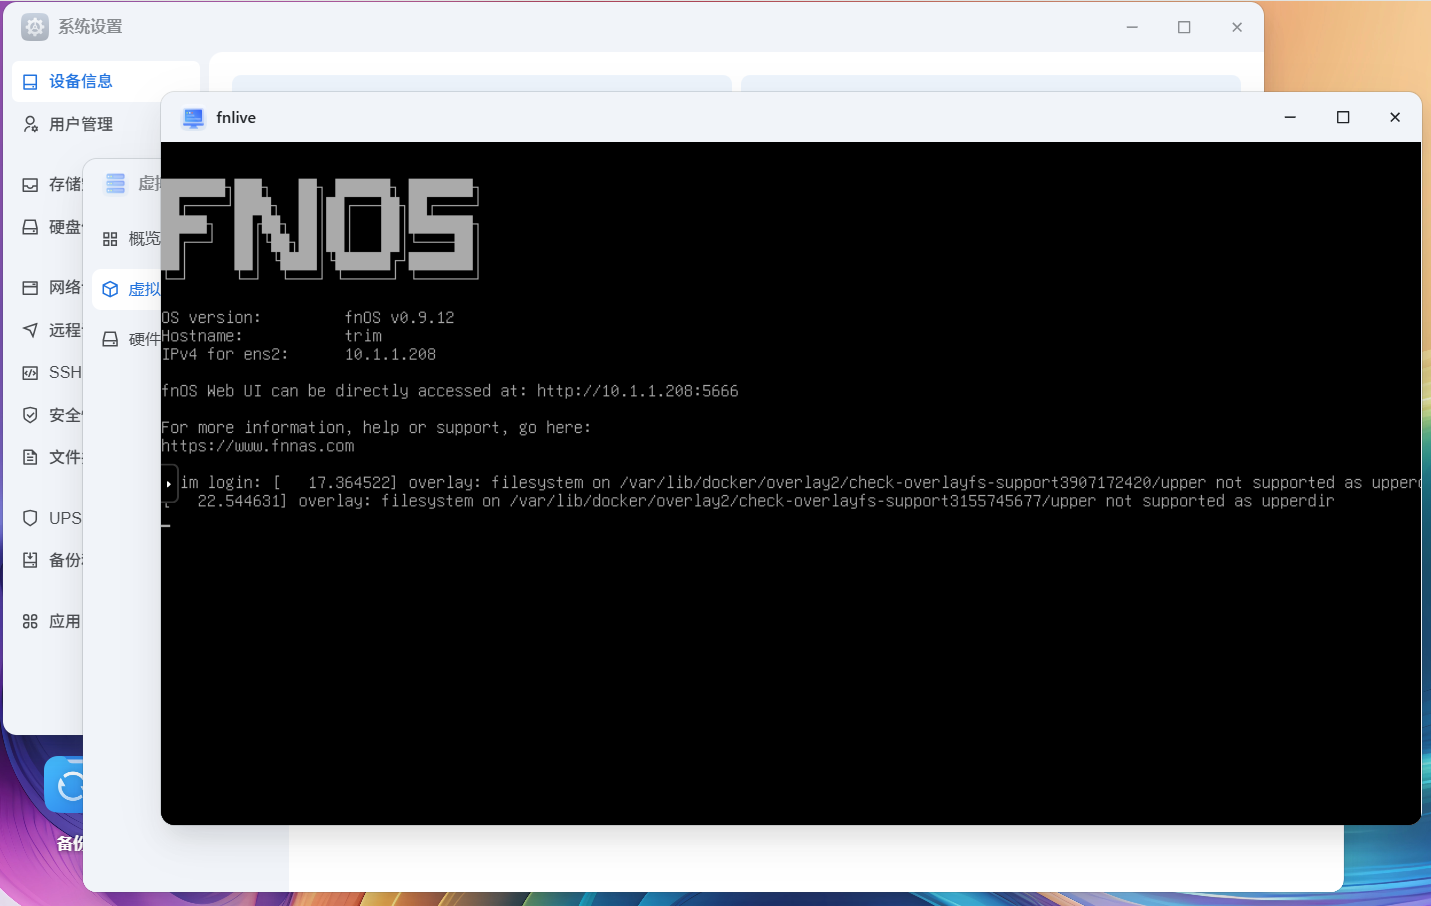Click the SSH terminal icon

point(30,372)
